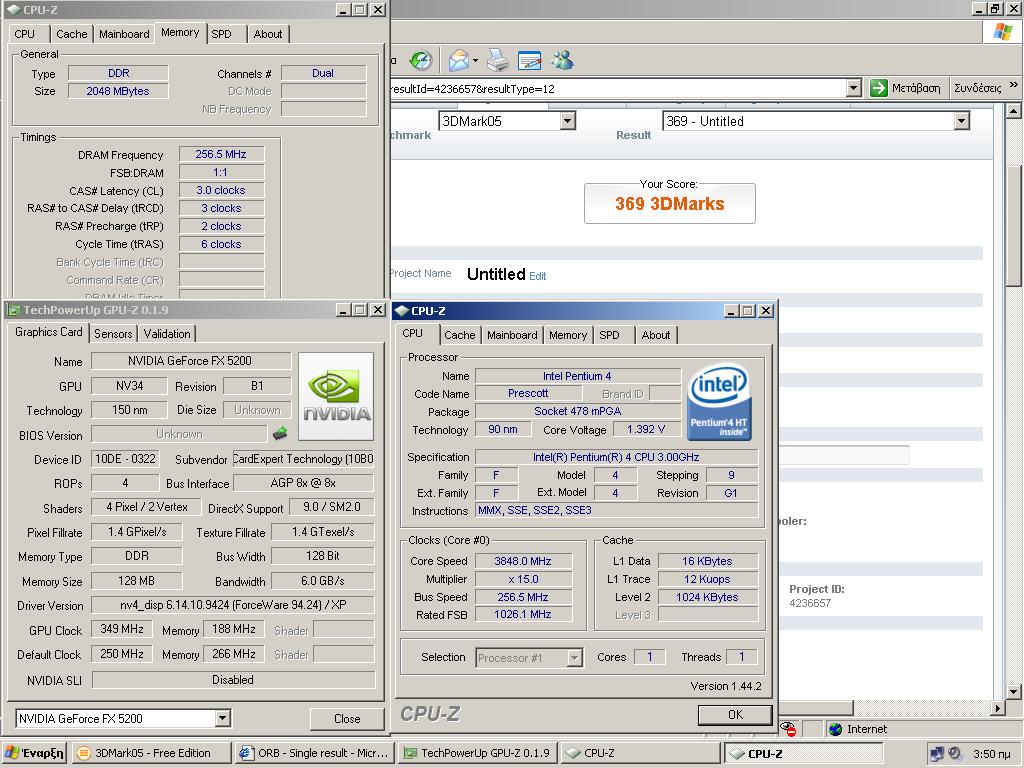
Task: Select Mainboard tab in top CPU-Z window
Action: [124, 34]
